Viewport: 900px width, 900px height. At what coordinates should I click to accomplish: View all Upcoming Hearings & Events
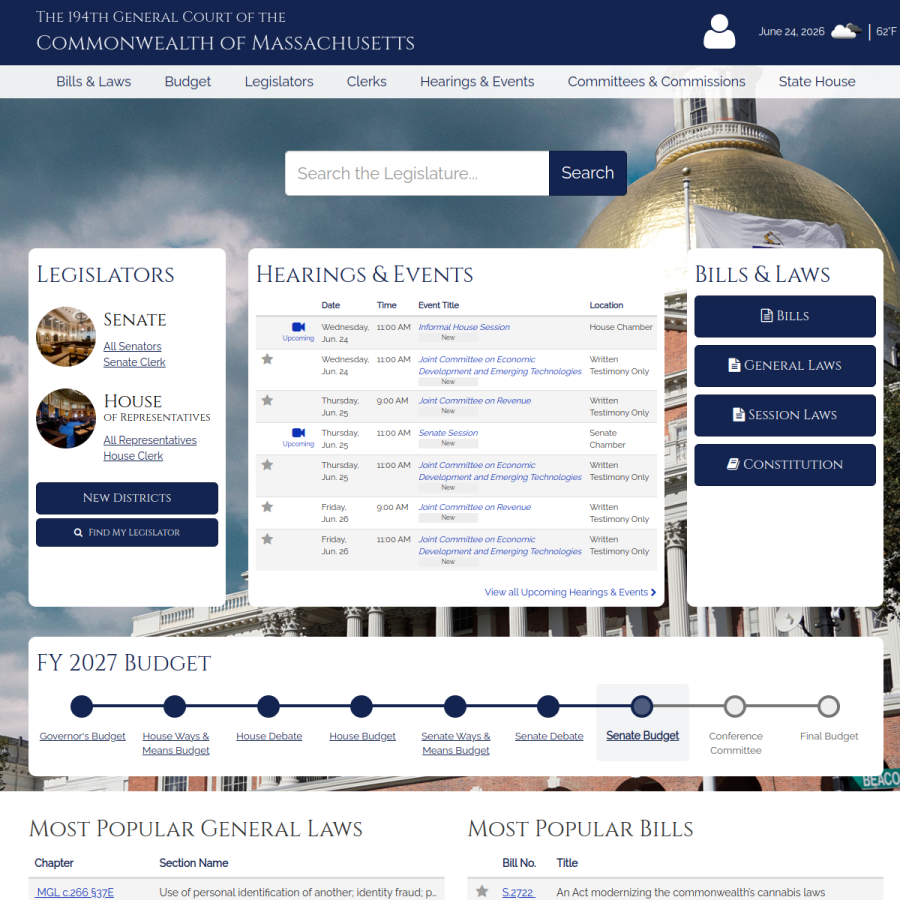(570, 592)
